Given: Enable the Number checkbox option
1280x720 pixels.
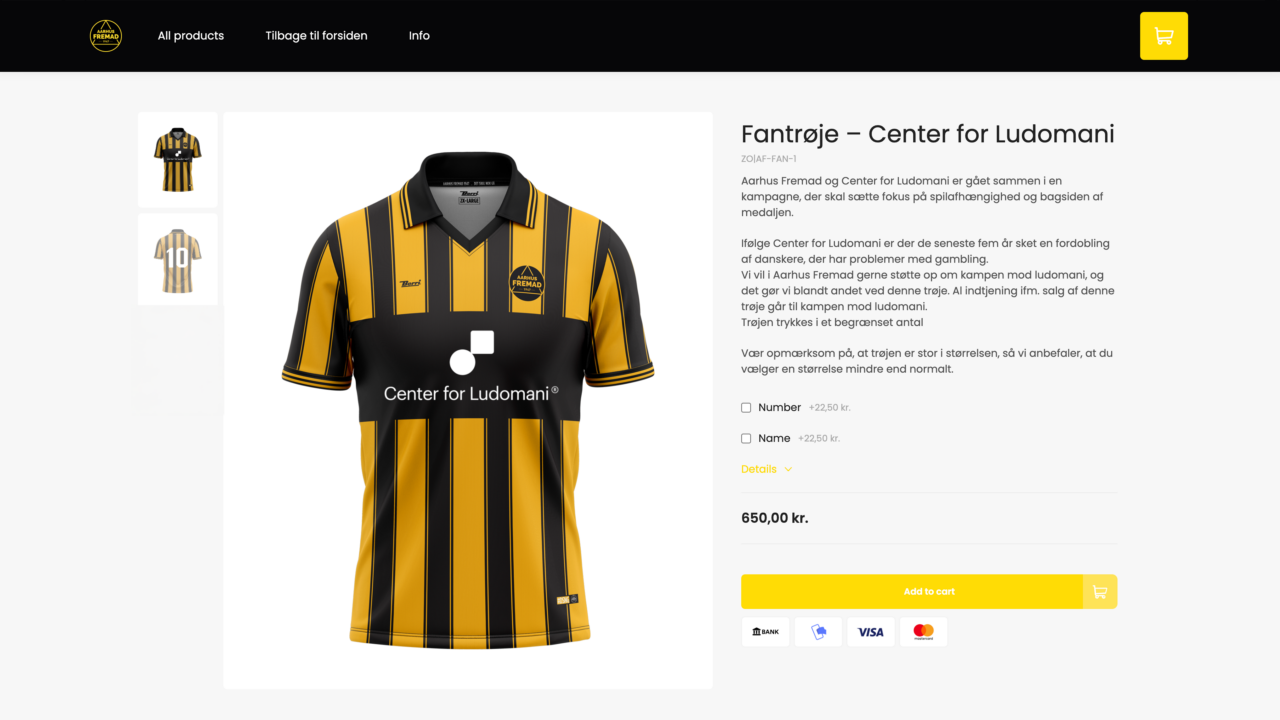Looking at the screenshot, I should click(x=746, y=408).
